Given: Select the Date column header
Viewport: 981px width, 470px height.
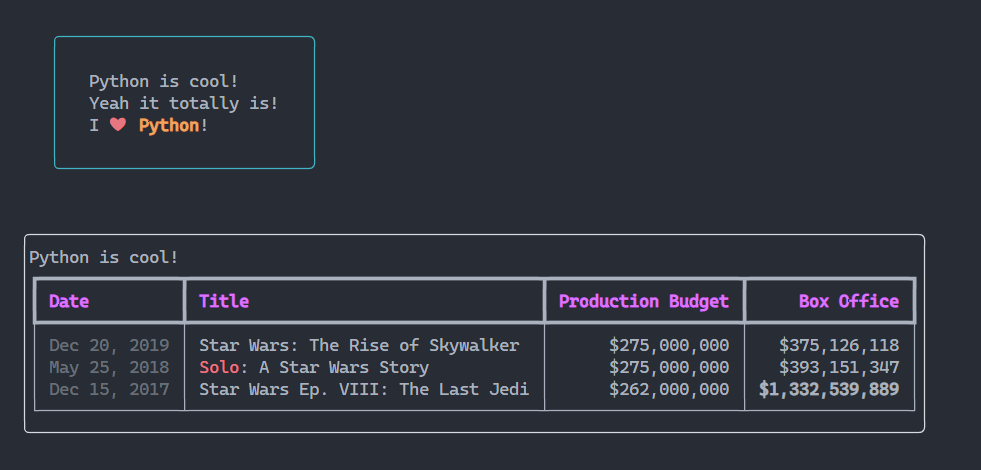Looking at the screenshot, I should (69, 301).
